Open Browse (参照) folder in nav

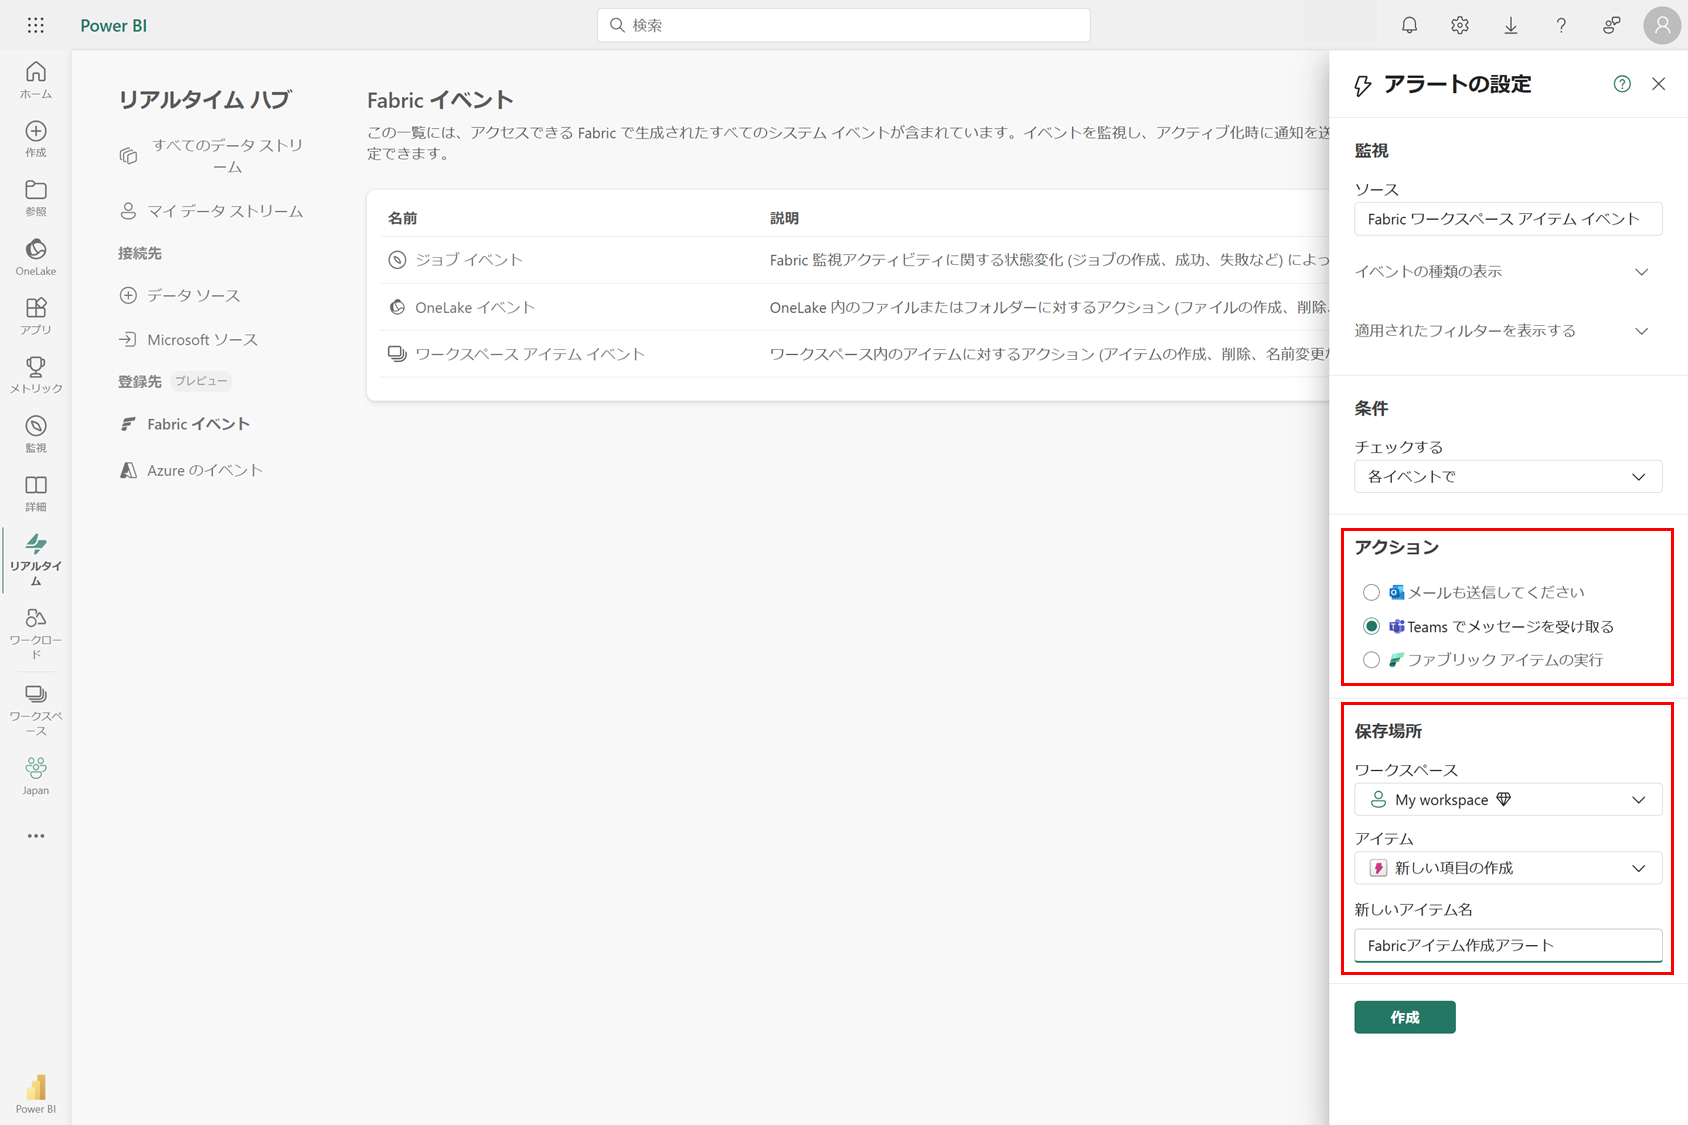pos(36,198)
